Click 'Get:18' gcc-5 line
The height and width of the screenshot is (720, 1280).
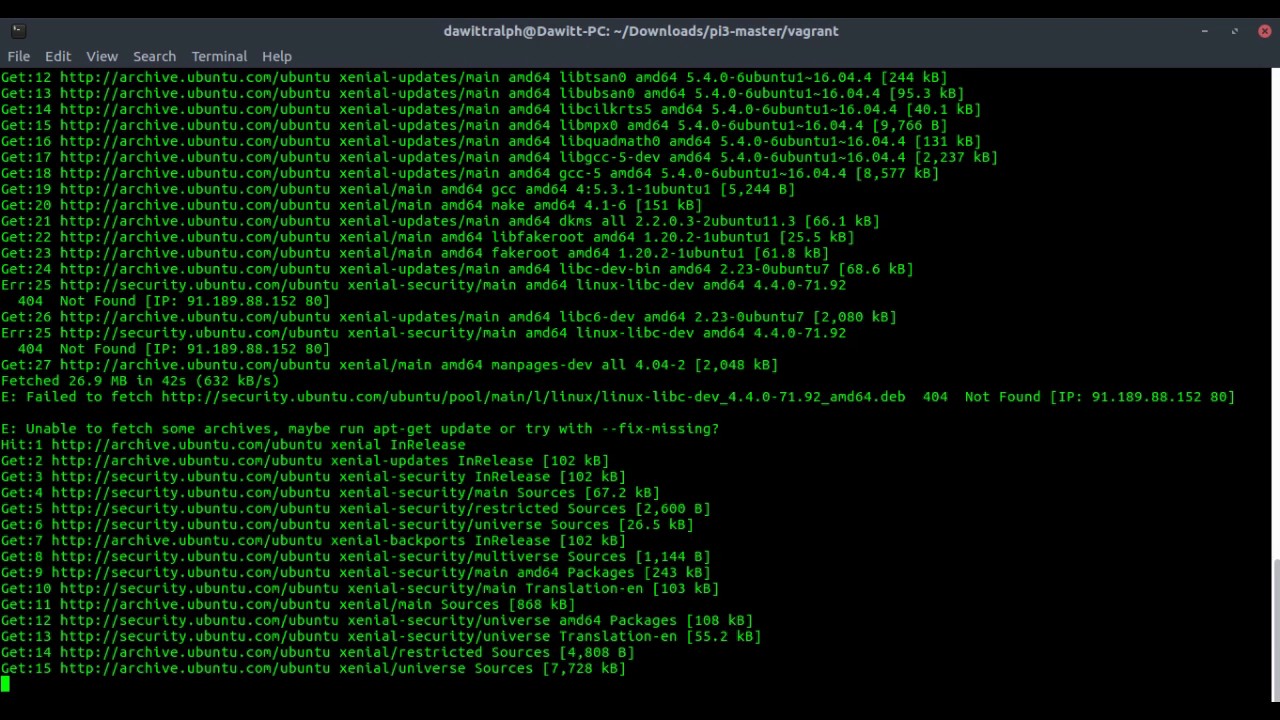tap(470, 173)
